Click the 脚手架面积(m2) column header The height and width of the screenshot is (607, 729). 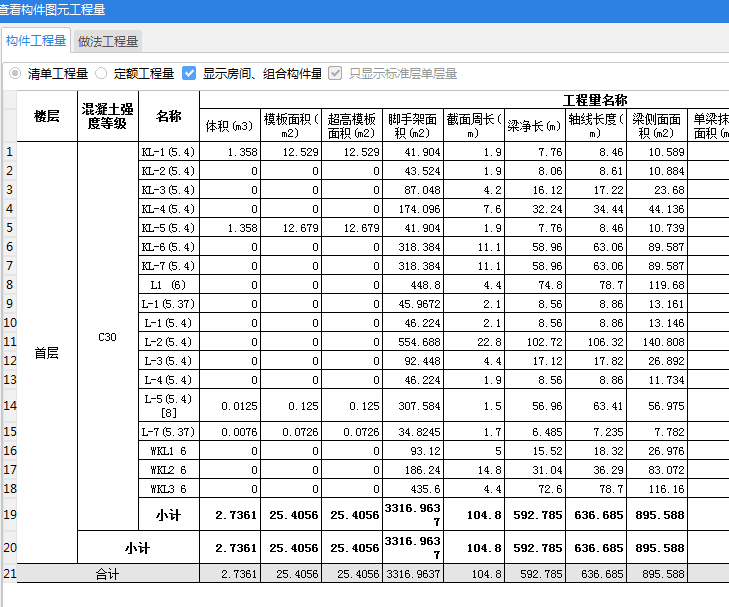coord(412,125)
